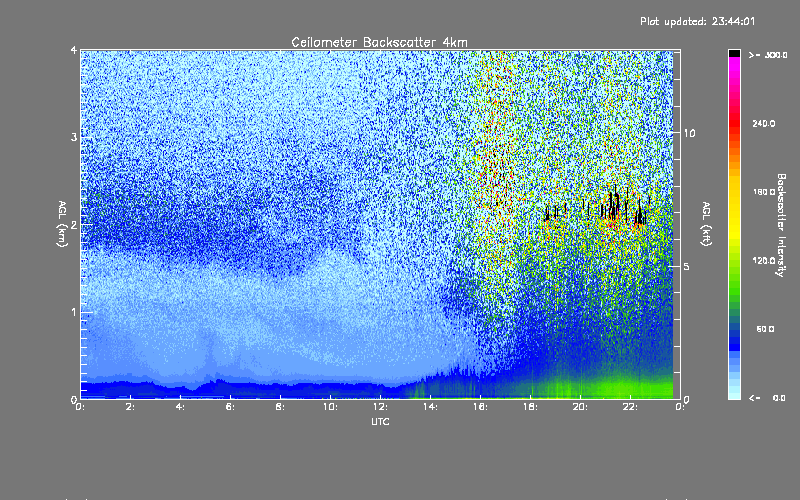Click the "60.0" colorbar value
The height and width of the screenshot is (500, 800).
(x=765, y=329)
